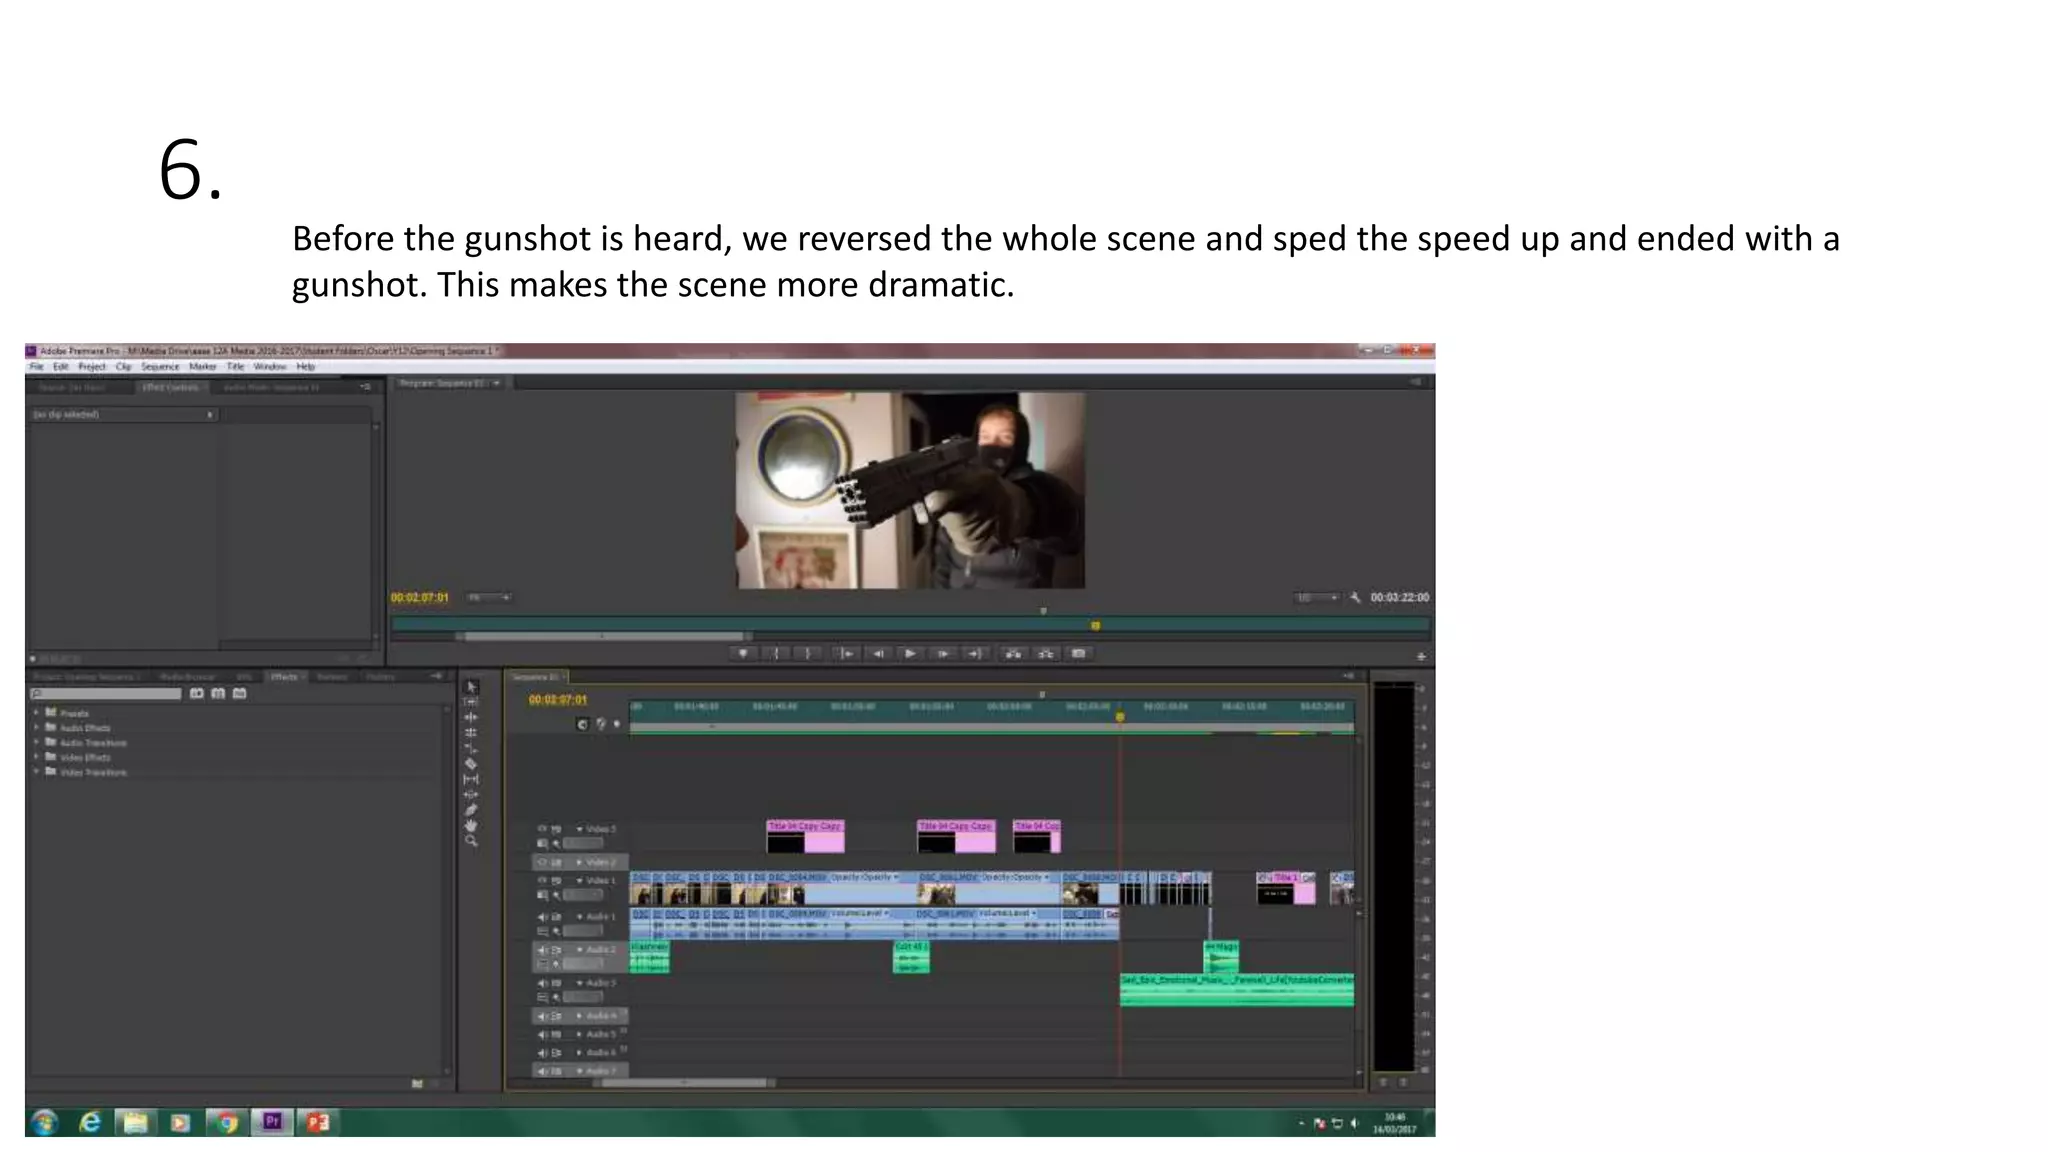Expand the Video Effects folder
The image size is (2048, 1152).
(x=37, y=757)
